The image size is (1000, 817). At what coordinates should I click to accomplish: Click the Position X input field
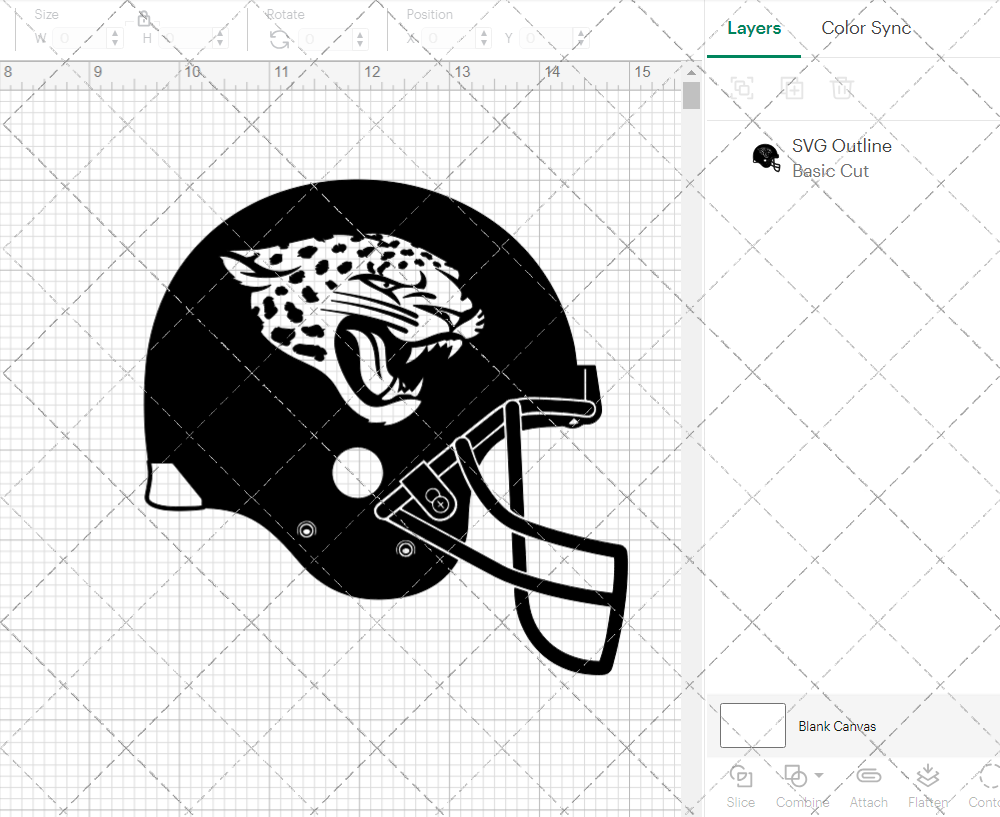click(449, 38)
